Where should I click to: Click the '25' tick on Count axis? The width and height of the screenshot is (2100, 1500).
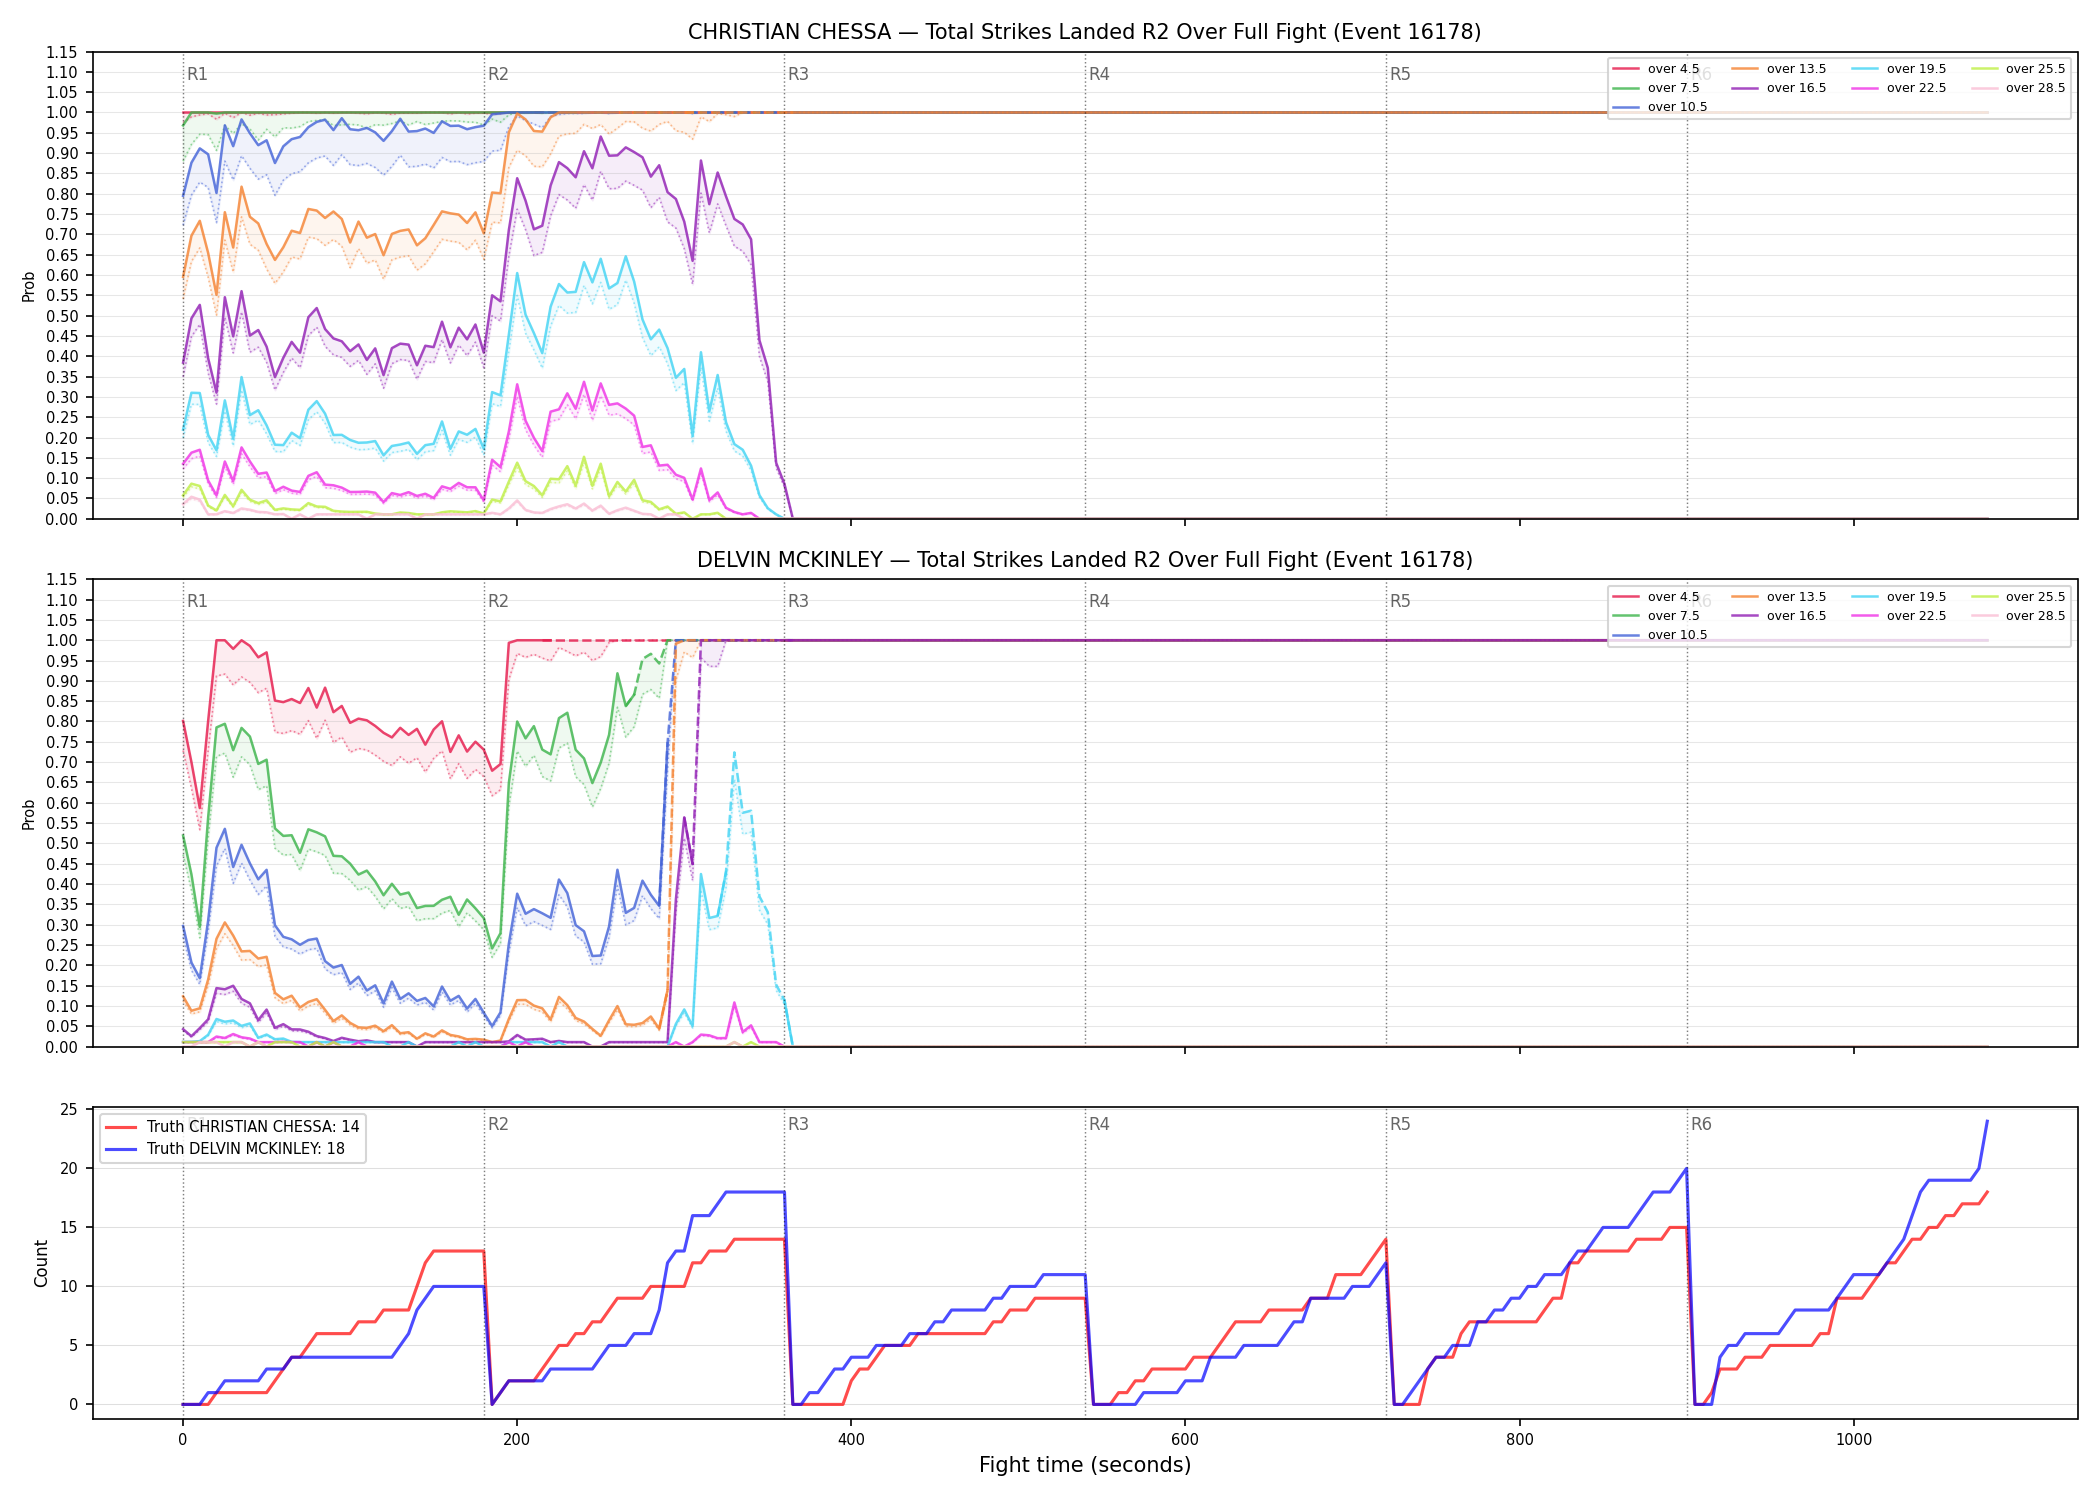point(69,1109)
